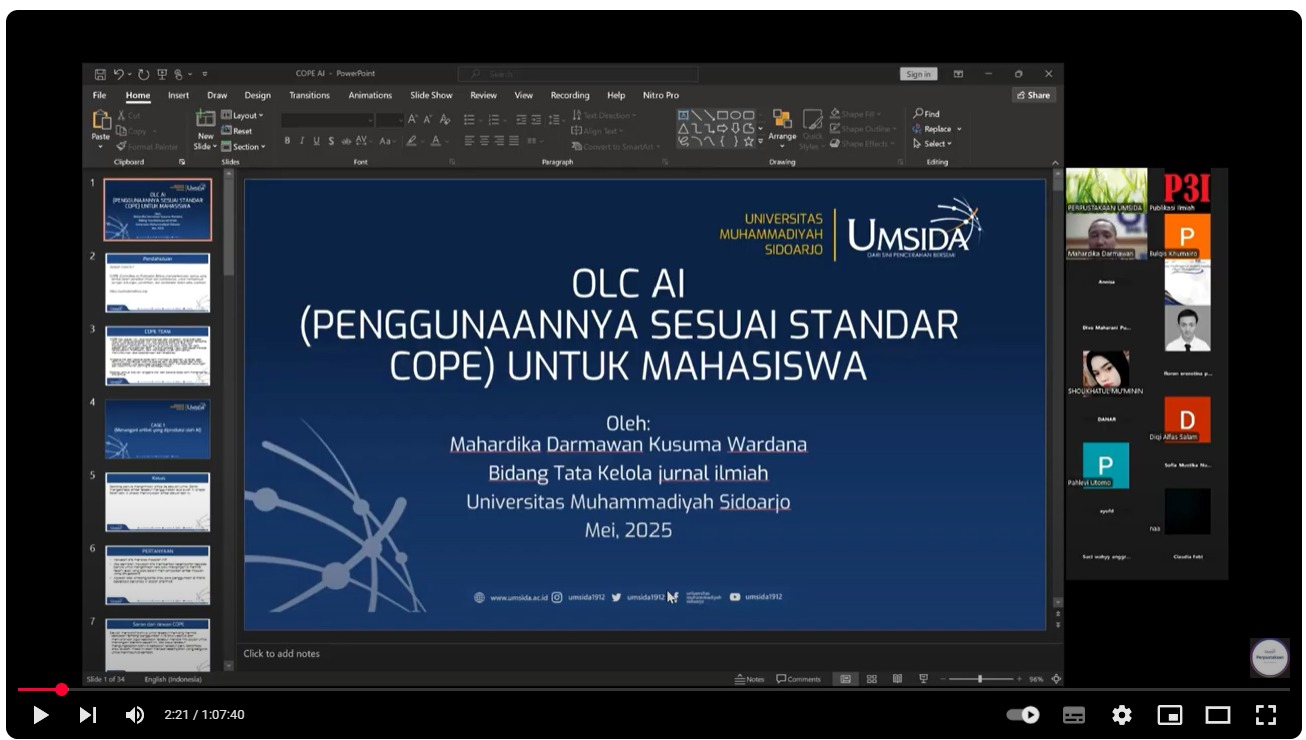Mute the video volume

[135, 715]
